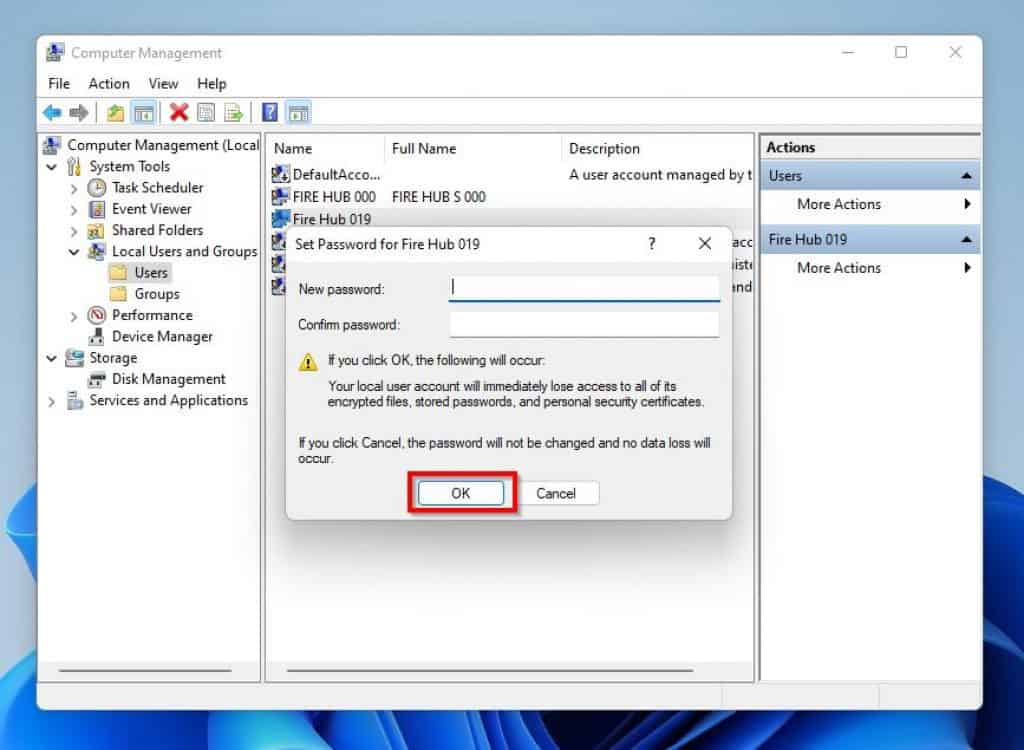This screenshot has height=750, width=1024.
Task: Open the View menu
Action: click(x=163, y=84)
